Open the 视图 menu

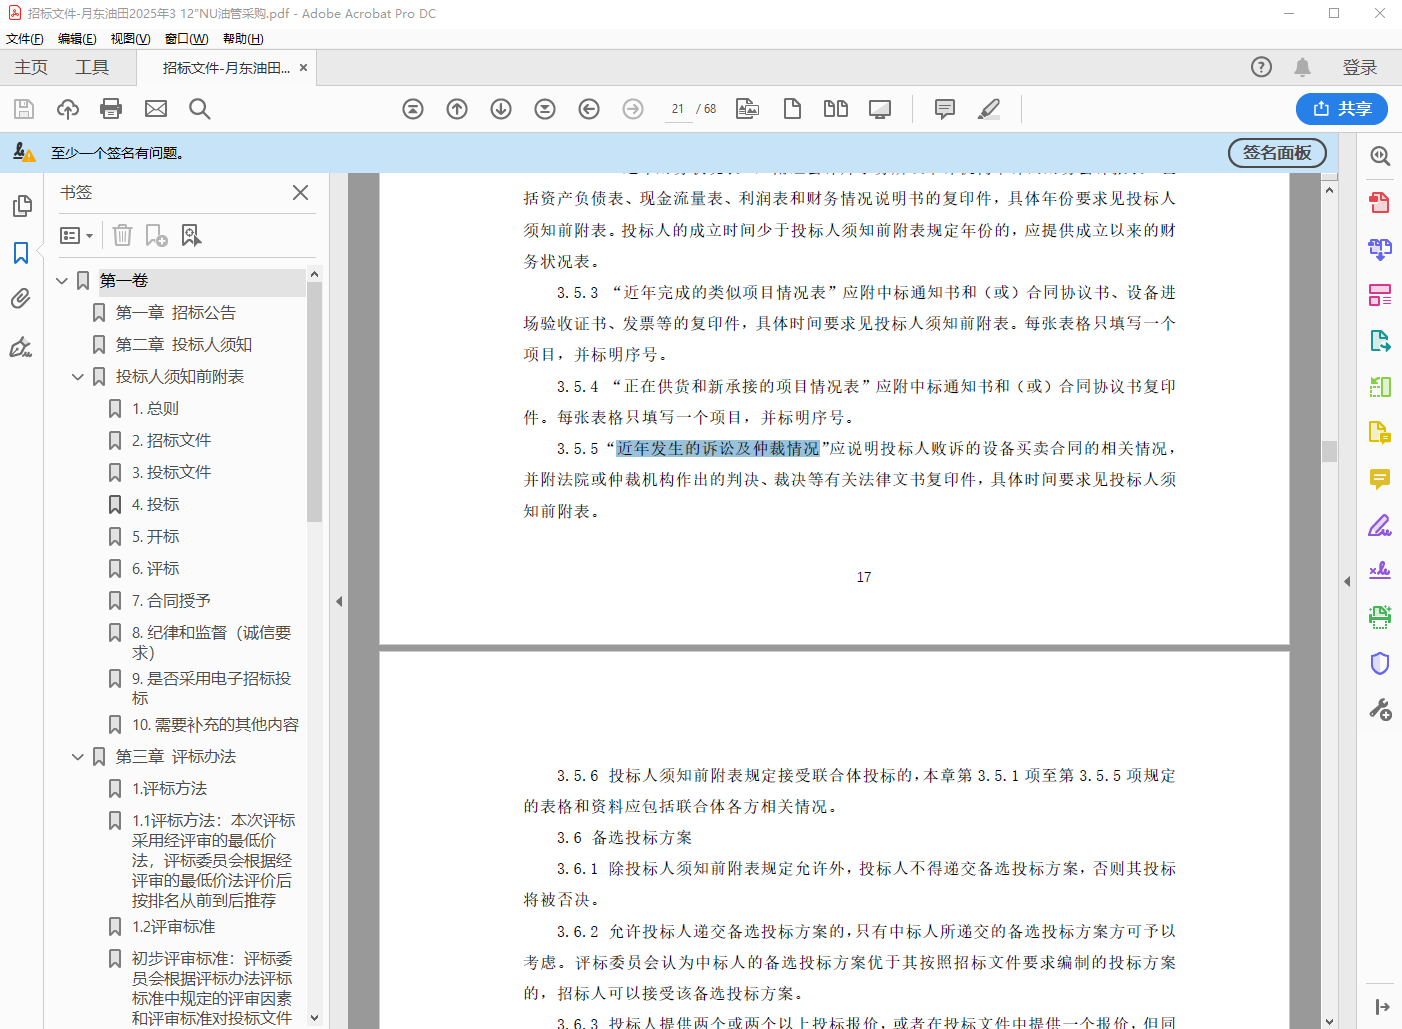[x=131, y=39]
